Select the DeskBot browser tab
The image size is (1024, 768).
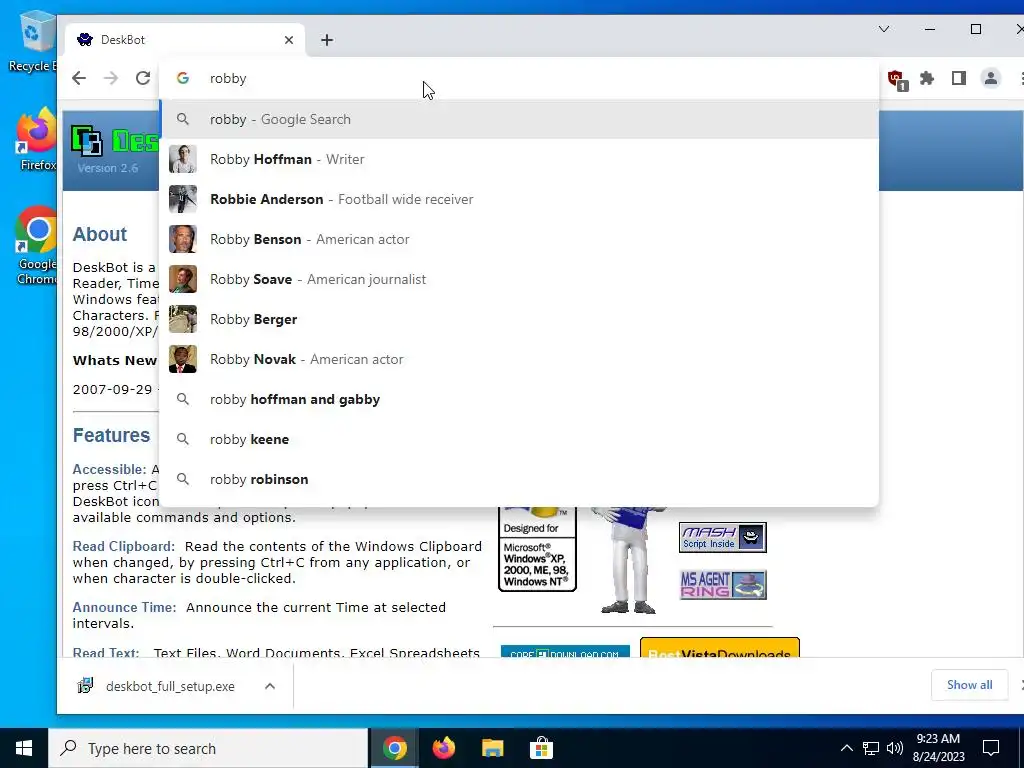185,40
